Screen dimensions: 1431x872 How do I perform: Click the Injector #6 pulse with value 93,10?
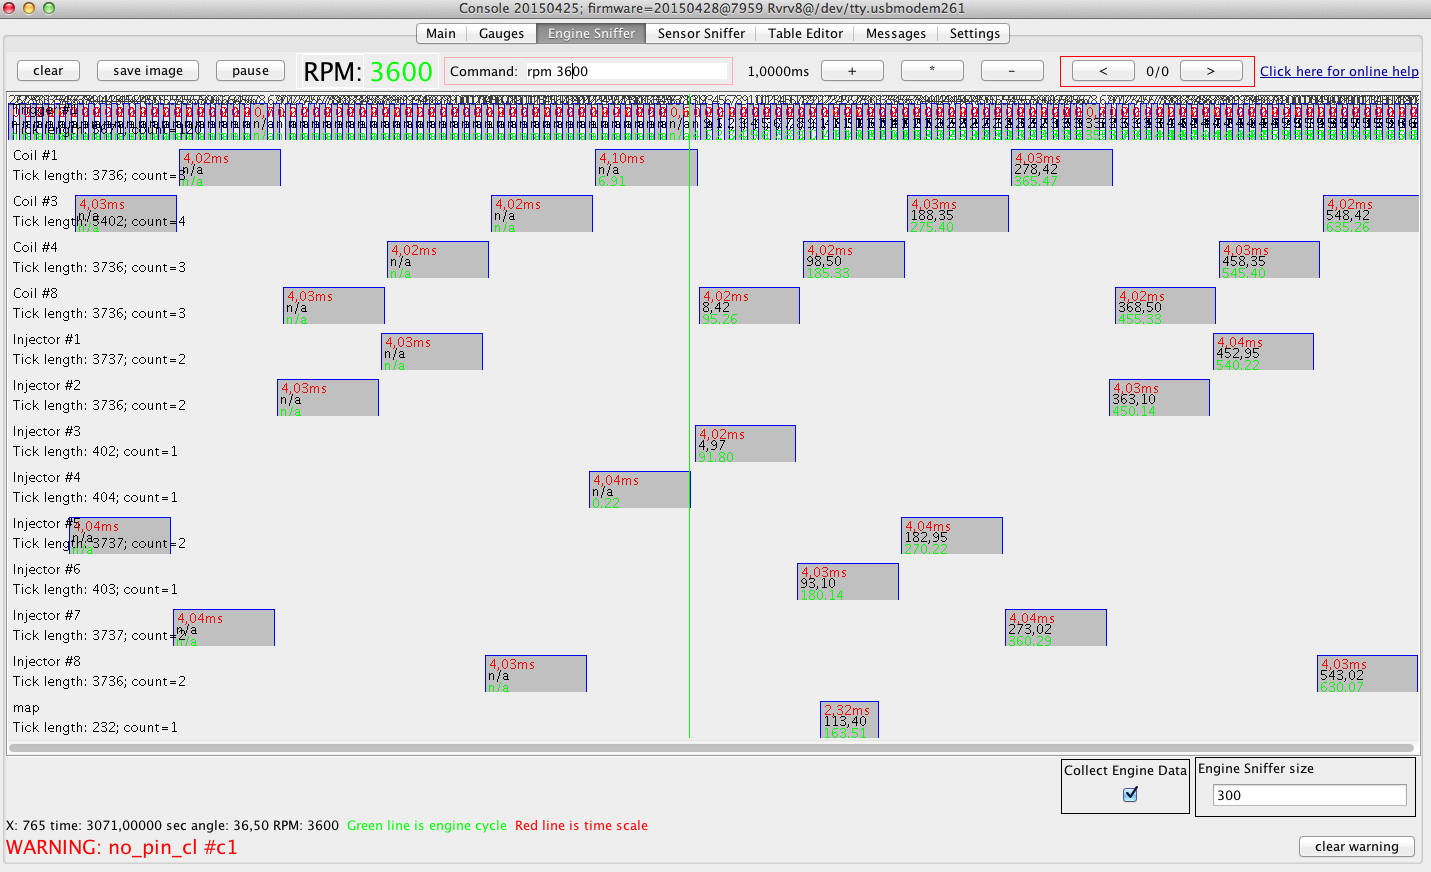pos(848,581)
